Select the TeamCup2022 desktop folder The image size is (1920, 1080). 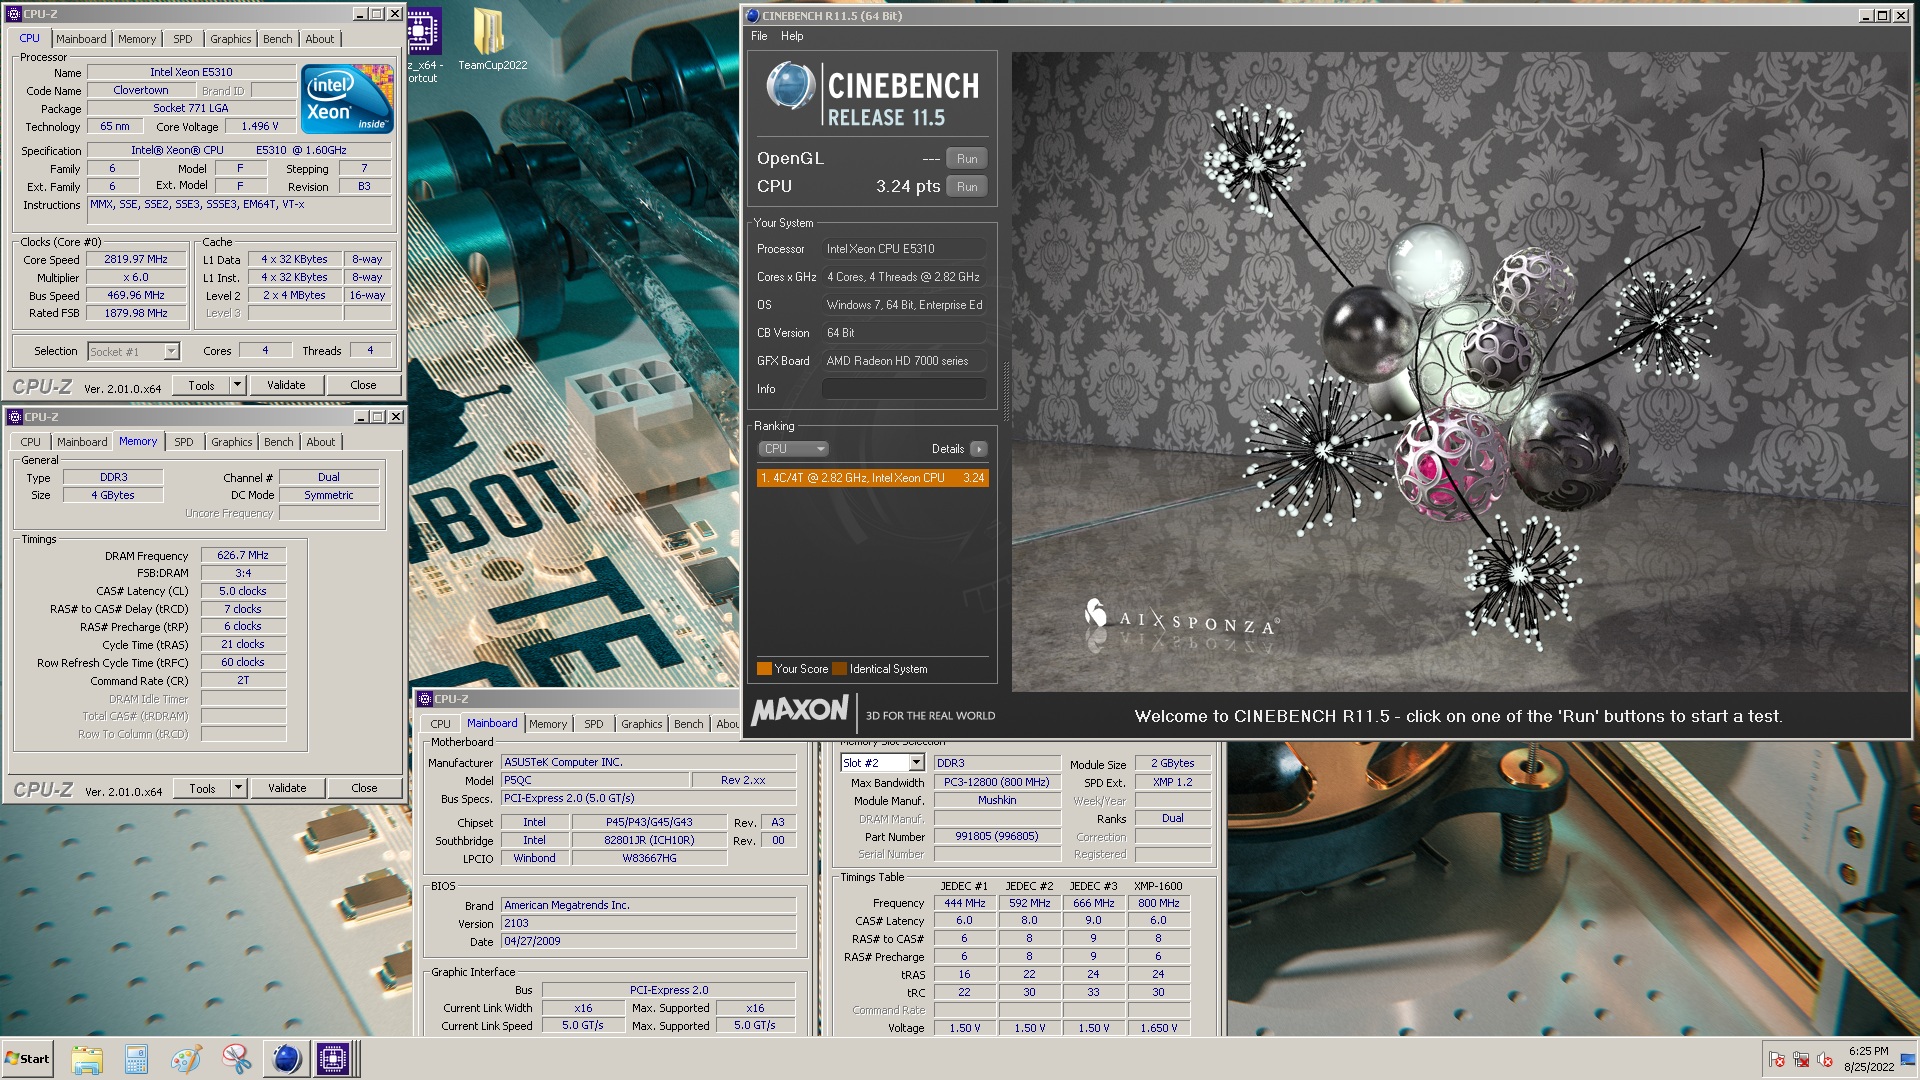491,40
